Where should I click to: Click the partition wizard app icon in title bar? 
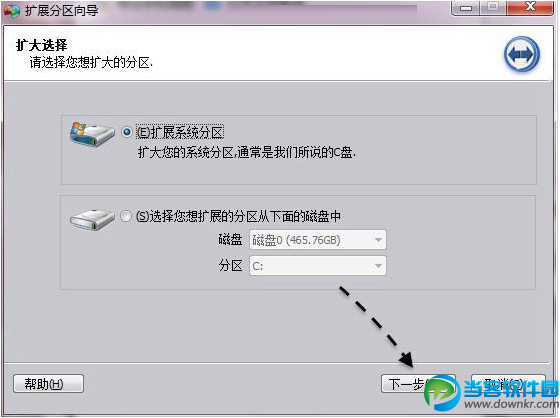[12, 10]
